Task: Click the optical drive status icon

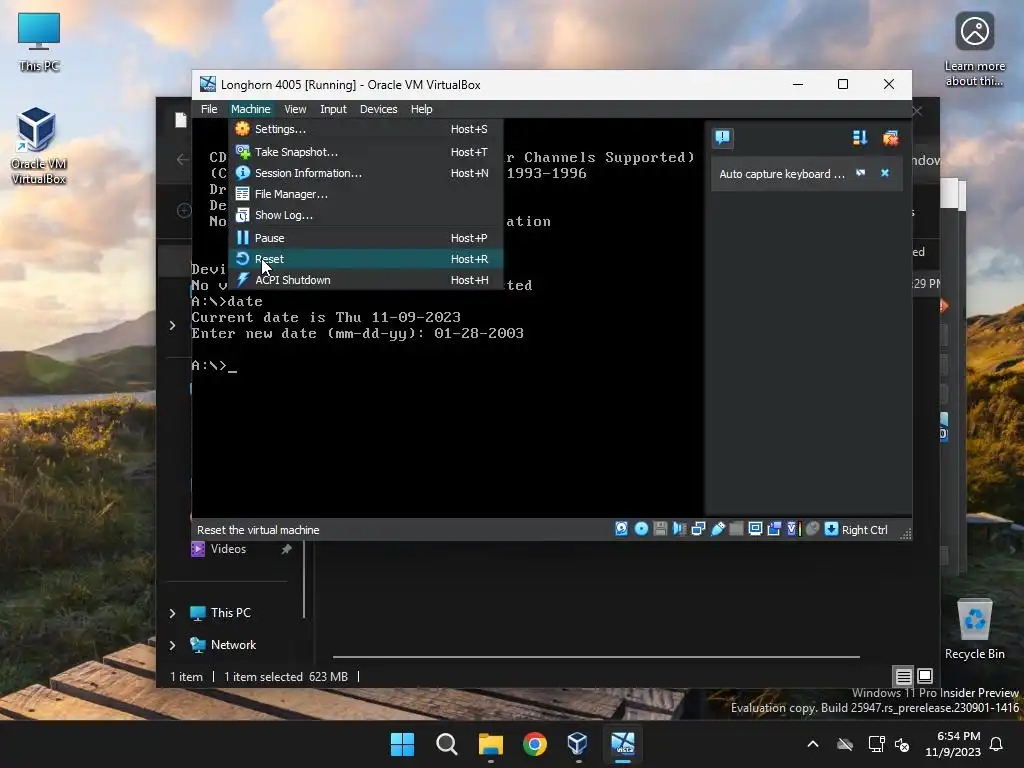Action: pyautogui.click(x=641, y=529)
